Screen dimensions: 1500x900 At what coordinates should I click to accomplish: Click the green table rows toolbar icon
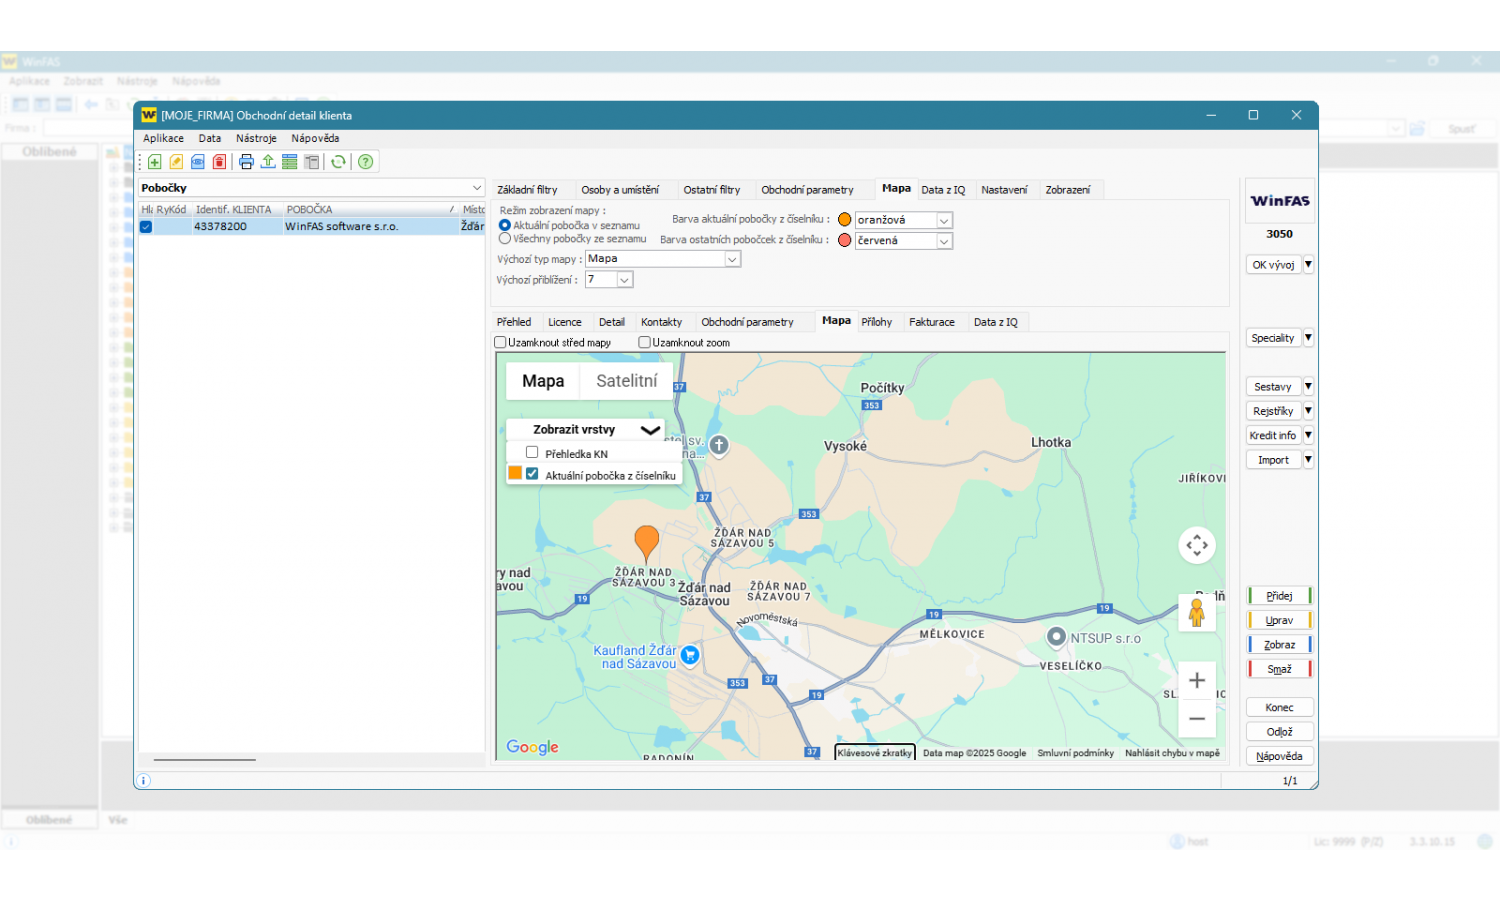(x=290, y=162)
